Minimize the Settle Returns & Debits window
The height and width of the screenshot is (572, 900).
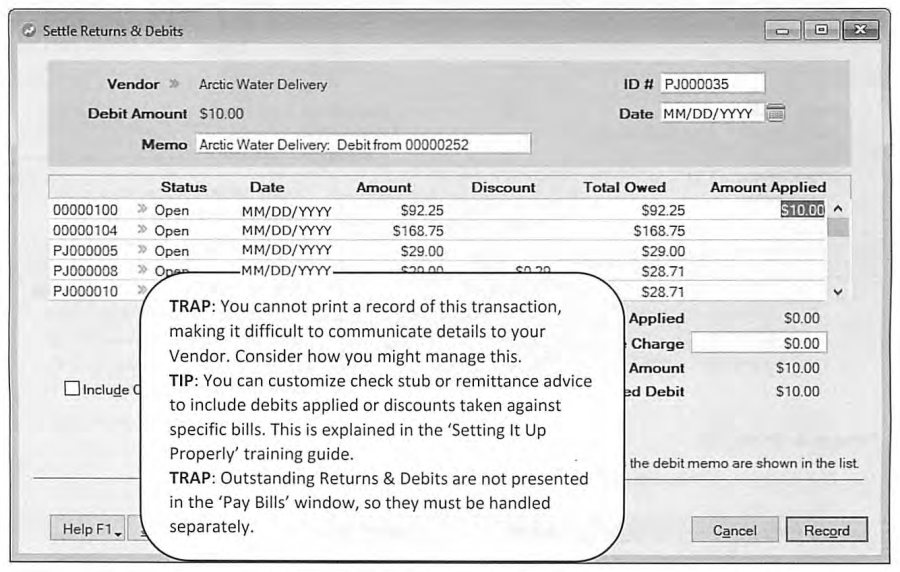click(782, 30)
